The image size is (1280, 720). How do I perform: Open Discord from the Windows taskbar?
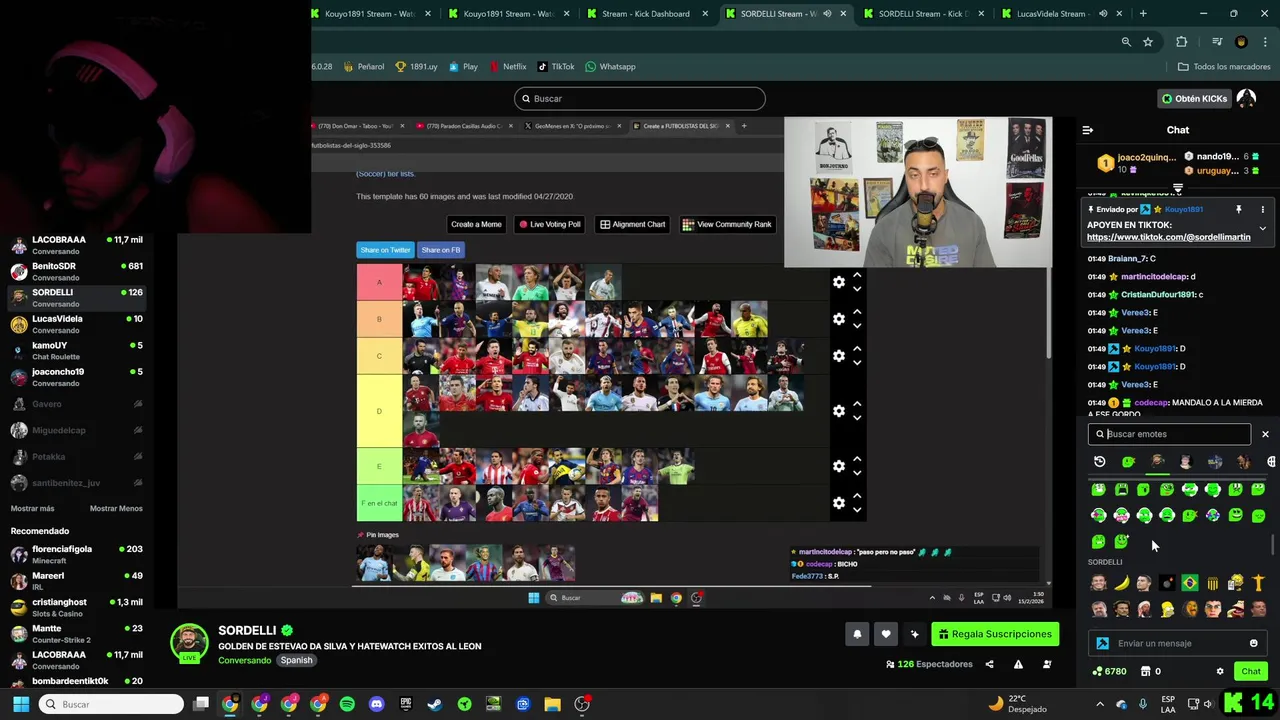click(x=376, y=704)
